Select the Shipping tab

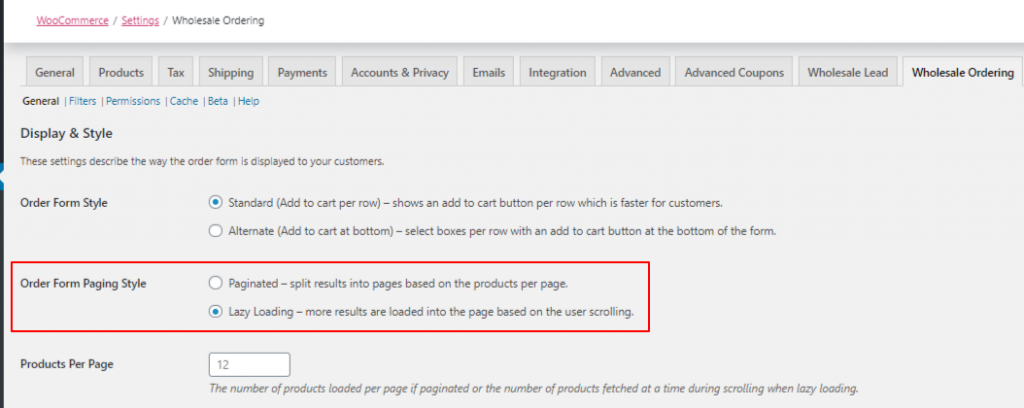pos(231,72)
